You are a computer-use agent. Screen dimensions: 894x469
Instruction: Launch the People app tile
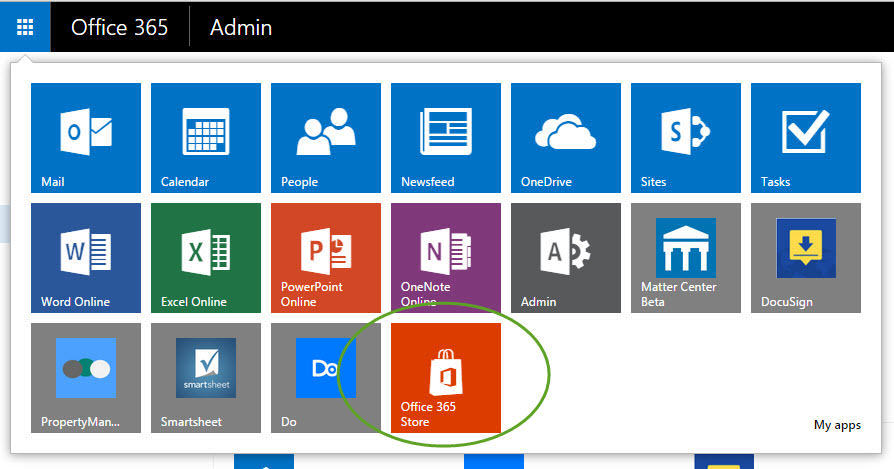(x=326, y=138)
